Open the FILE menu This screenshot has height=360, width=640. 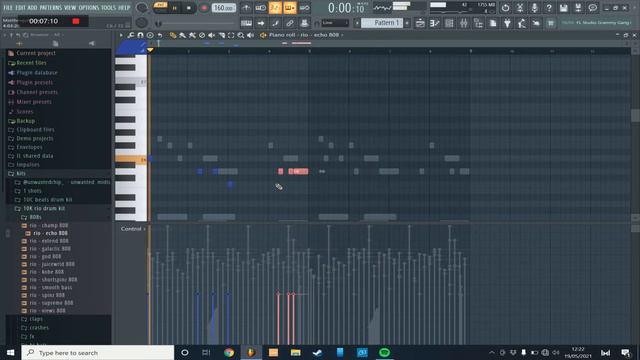pos(8,8)
